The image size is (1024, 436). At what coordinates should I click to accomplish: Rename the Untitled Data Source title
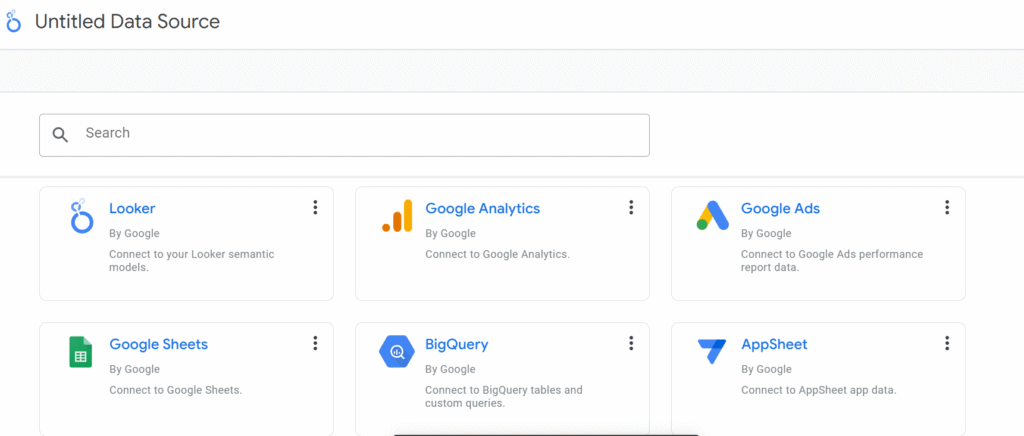(x=127, y=22)
